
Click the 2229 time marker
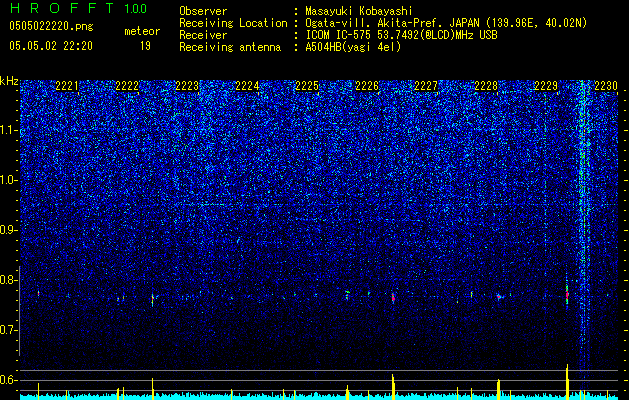(x=546, y=85)
